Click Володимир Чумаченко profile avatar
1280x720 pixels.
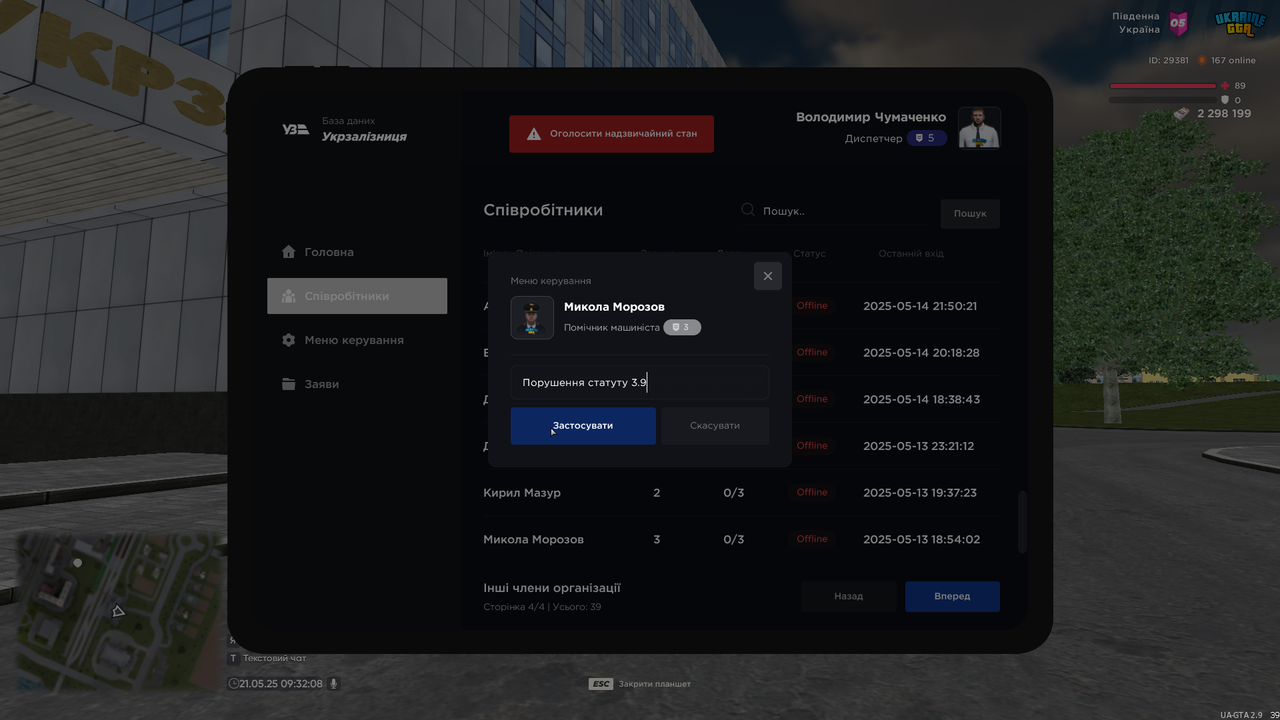(979, 127)
